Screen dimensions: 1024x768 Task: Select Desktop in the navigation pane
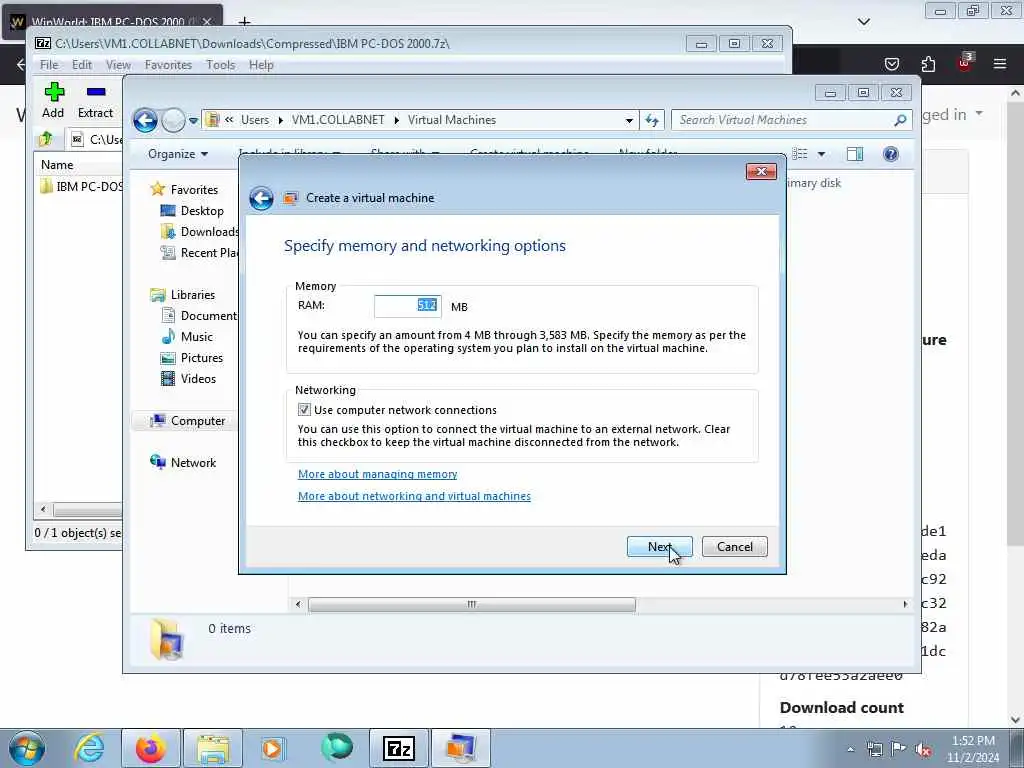coord(202,211)
